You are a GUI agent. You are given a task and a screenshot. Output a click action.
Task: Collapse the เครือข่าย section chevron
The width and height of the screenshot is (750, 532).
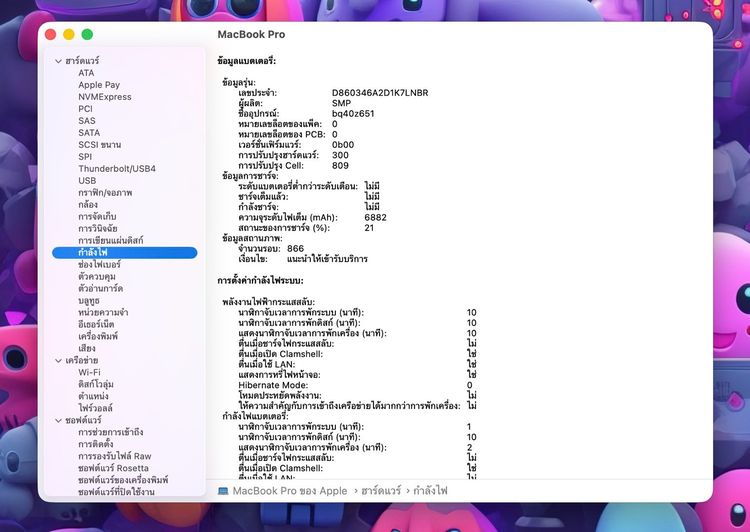[x=58, y=360]
